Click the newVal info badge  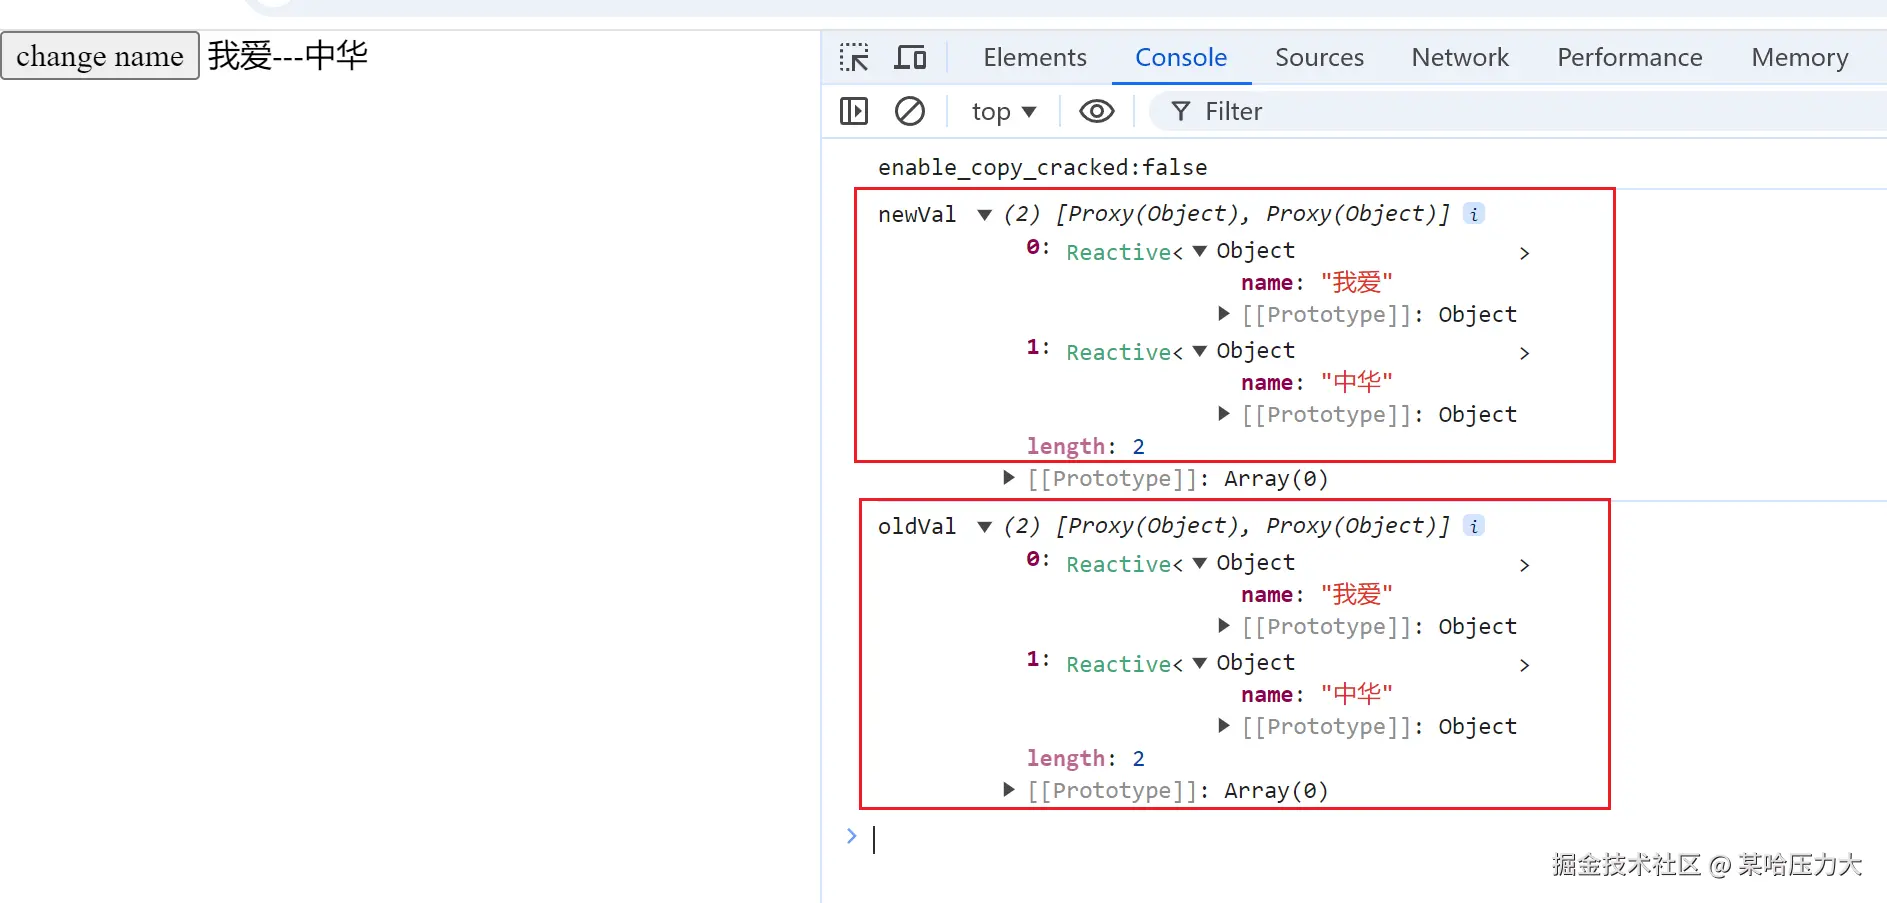pos(1474,213)
